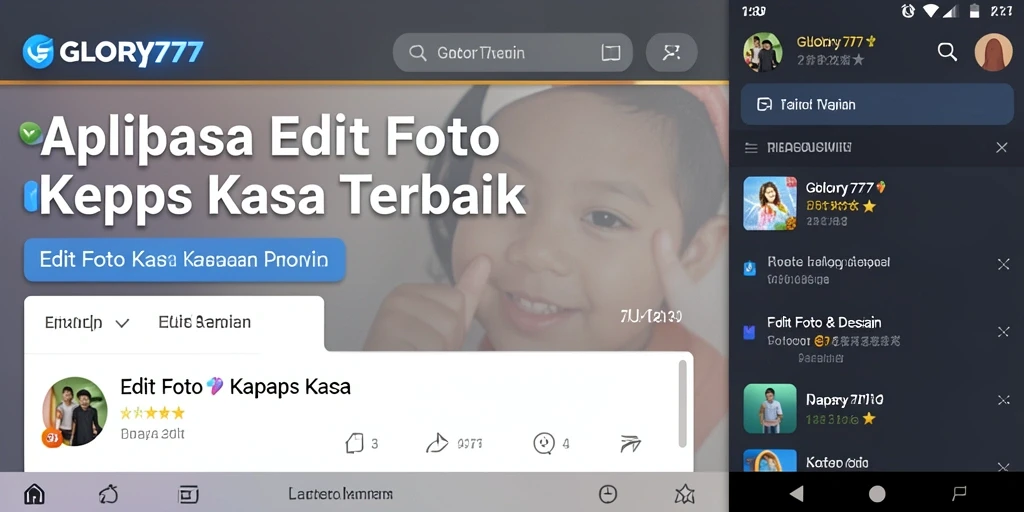Close the RIEAGOUGIVIIIG section with X
The height and width of the screenshot is (512, 1024).
coord(1001,148)
